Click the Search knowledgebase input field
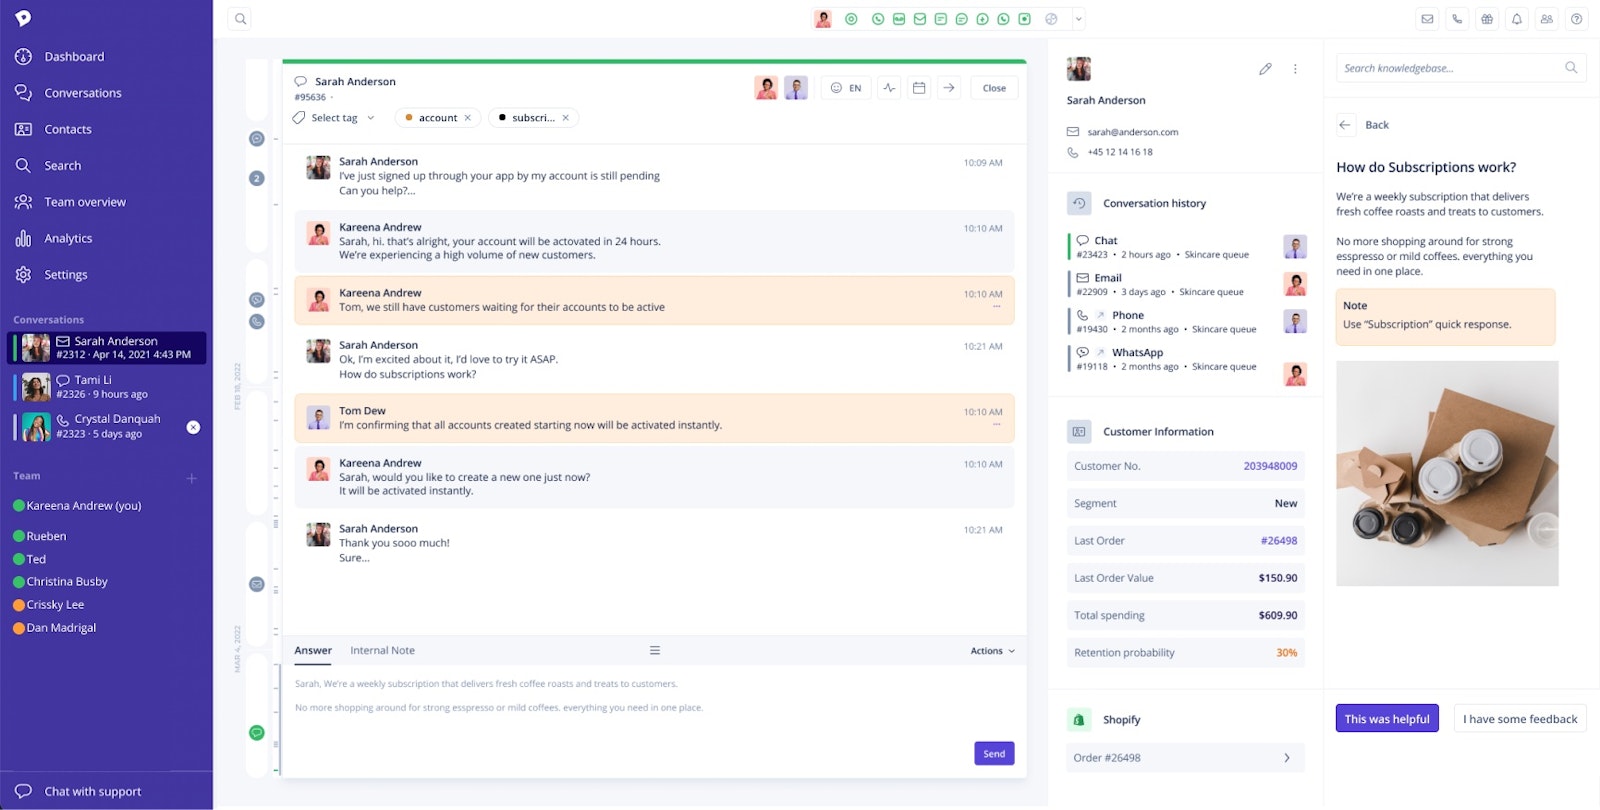Viewport: 1600px width, 810px height. click(1448, 68)
